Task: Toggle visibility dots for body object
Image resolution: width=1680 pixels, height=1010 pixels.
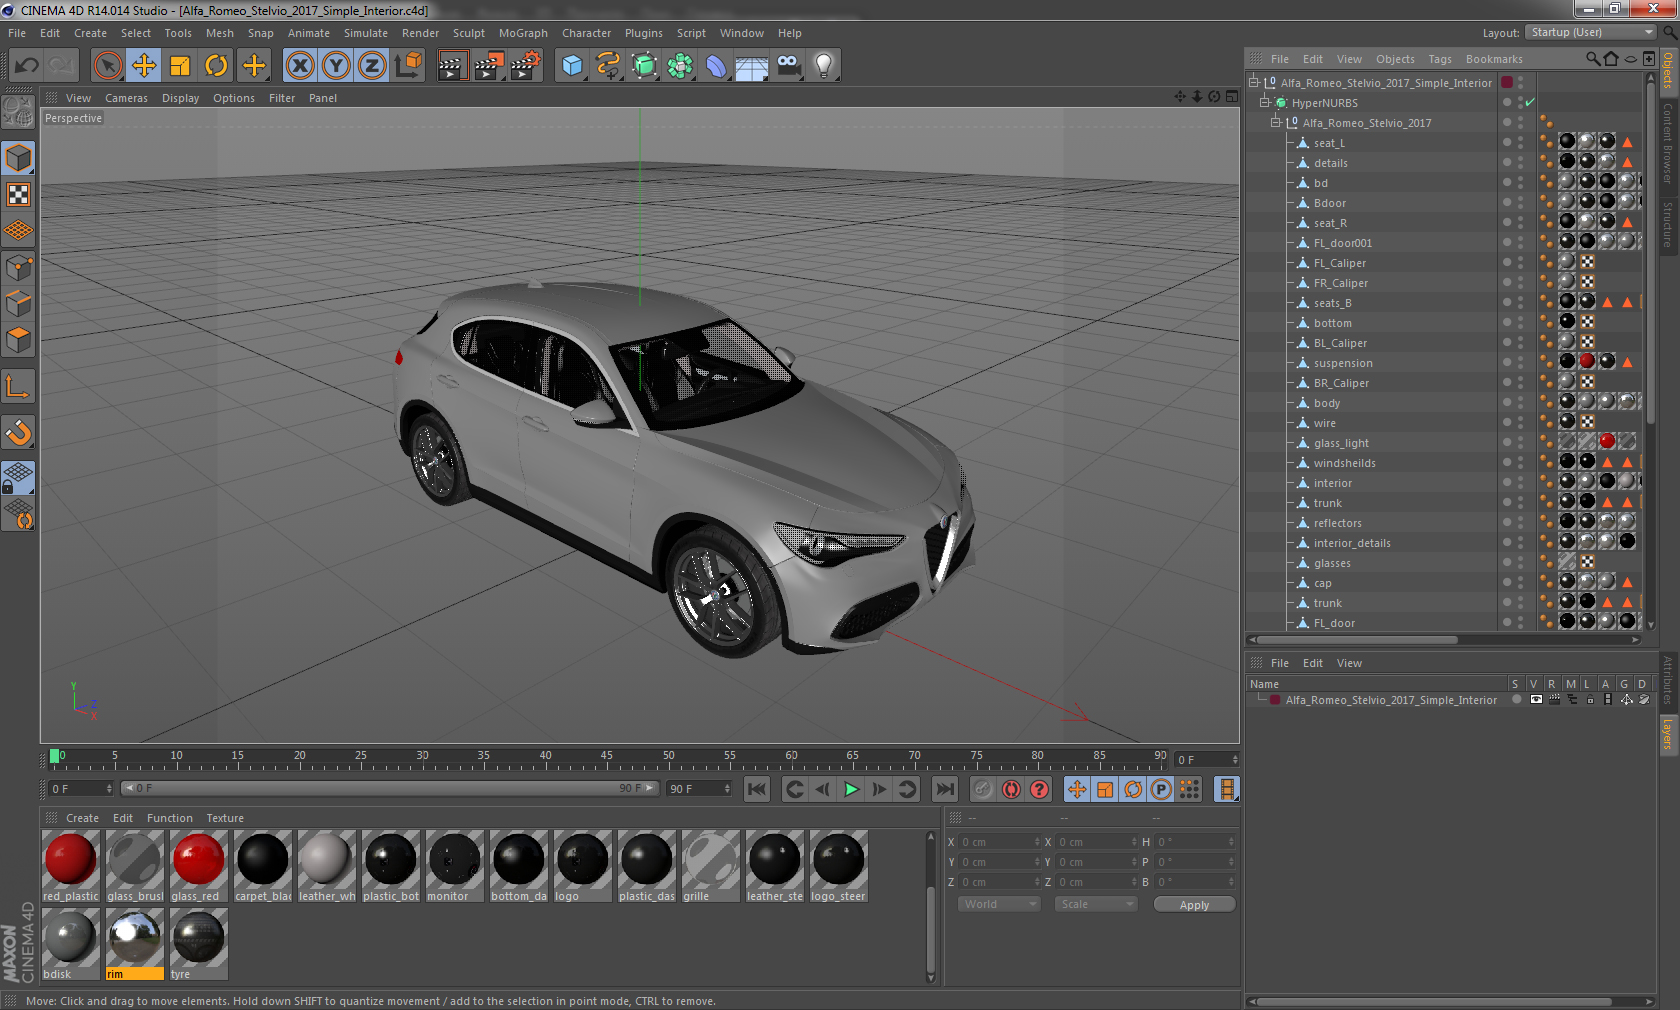Action: pos(1521,403)
